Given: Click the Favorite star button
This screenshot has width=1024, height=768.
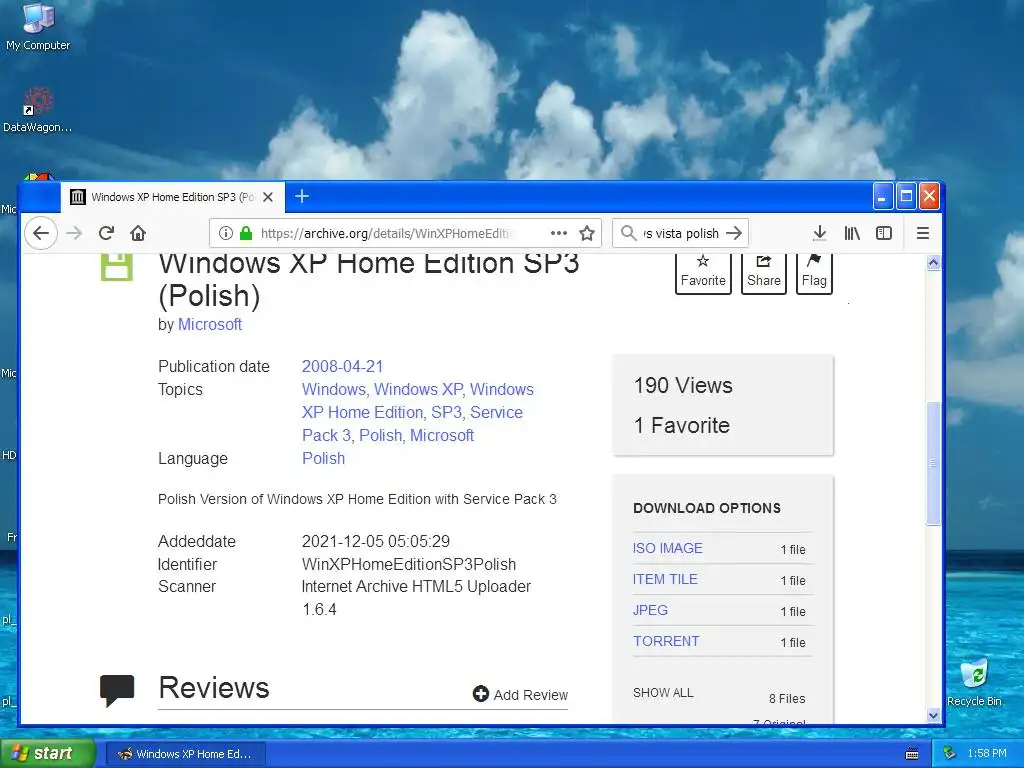Looking at the screenshot, I should coord(703,272).
